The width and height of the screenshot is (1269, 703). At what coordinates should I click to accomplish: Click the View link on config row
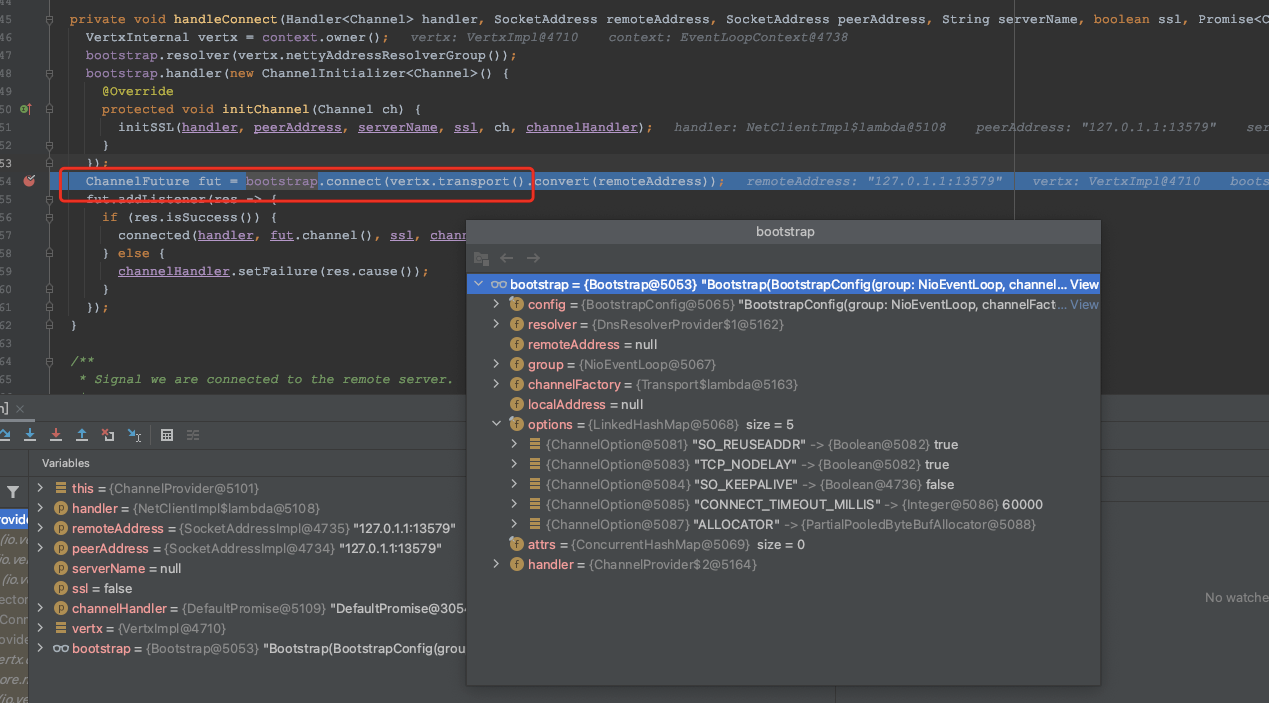(1084, 305)
